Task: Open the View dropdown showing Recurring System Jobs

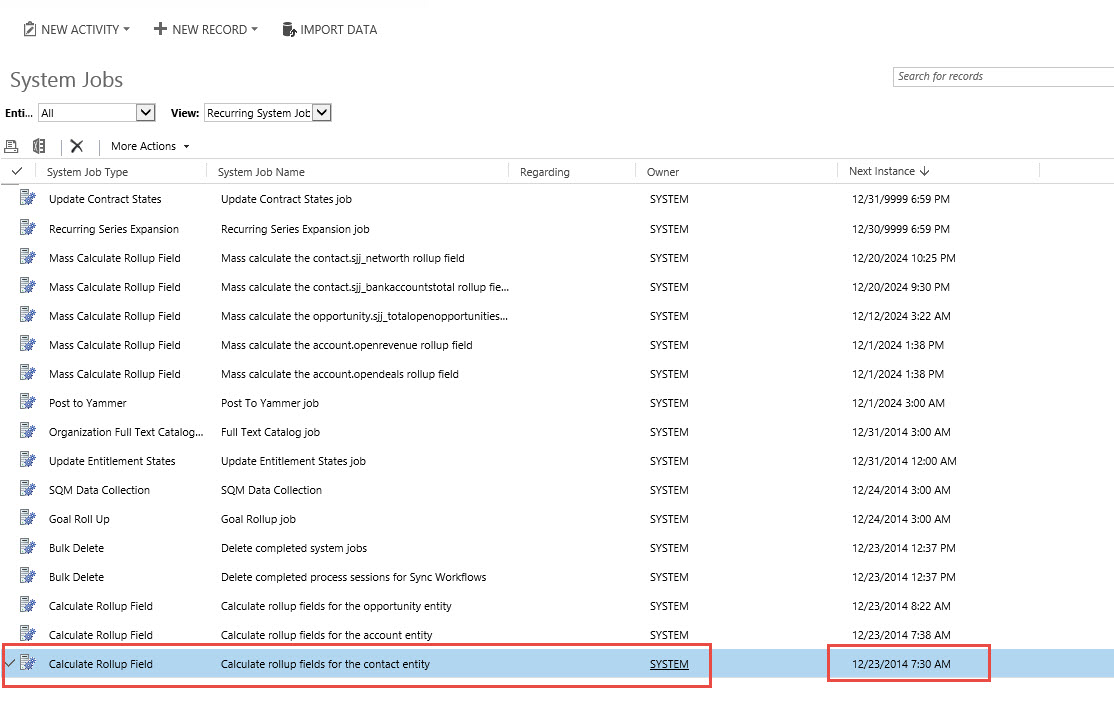Action: pos(267,113)
